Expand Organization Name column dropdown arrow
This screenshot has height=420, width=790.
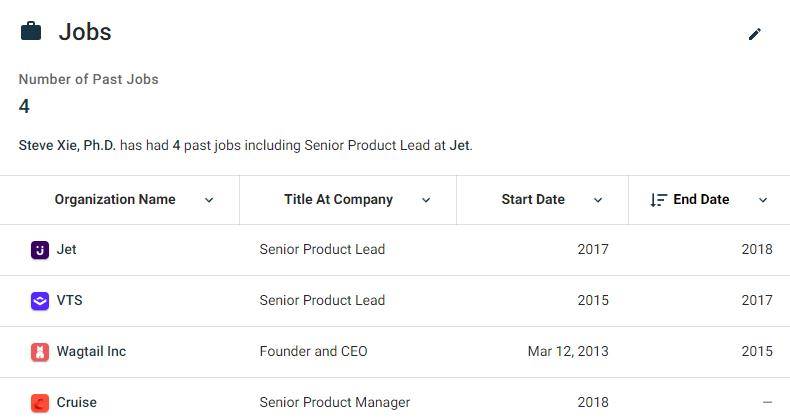point(209,200)
